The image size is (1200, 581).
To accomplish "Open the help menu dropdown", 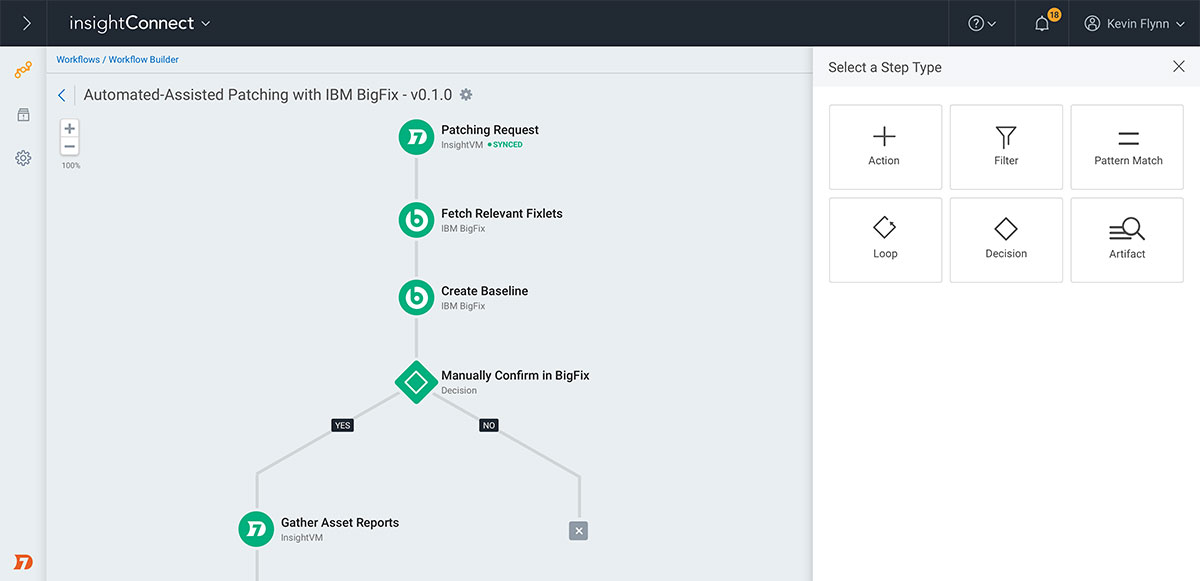I will [x=982, y=24].
